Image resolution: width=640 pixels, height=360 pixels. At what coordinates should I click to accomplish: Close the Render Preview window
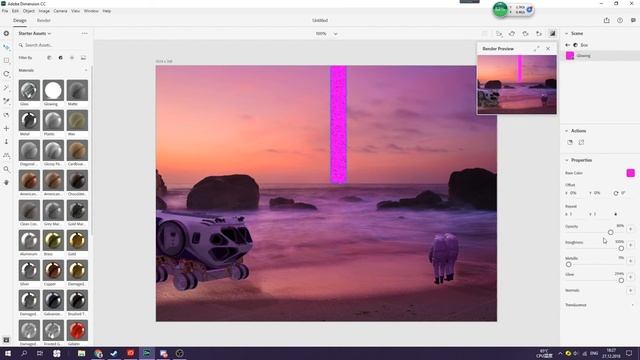pyautogui.click(x=548, y=49)
